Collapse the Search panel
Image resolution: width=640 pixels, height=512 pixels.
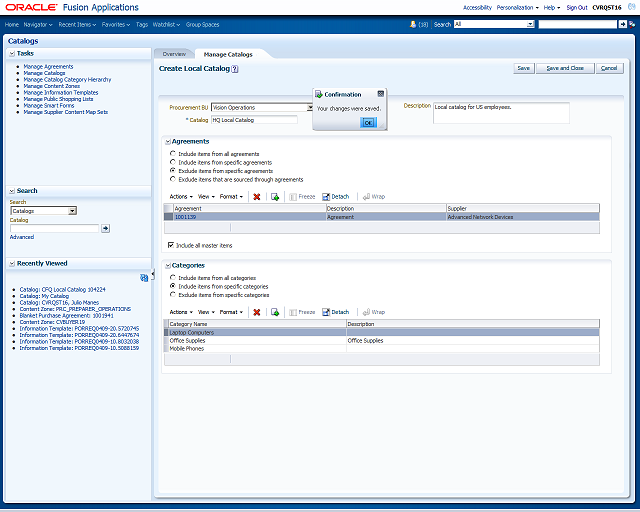pos(12,191)
